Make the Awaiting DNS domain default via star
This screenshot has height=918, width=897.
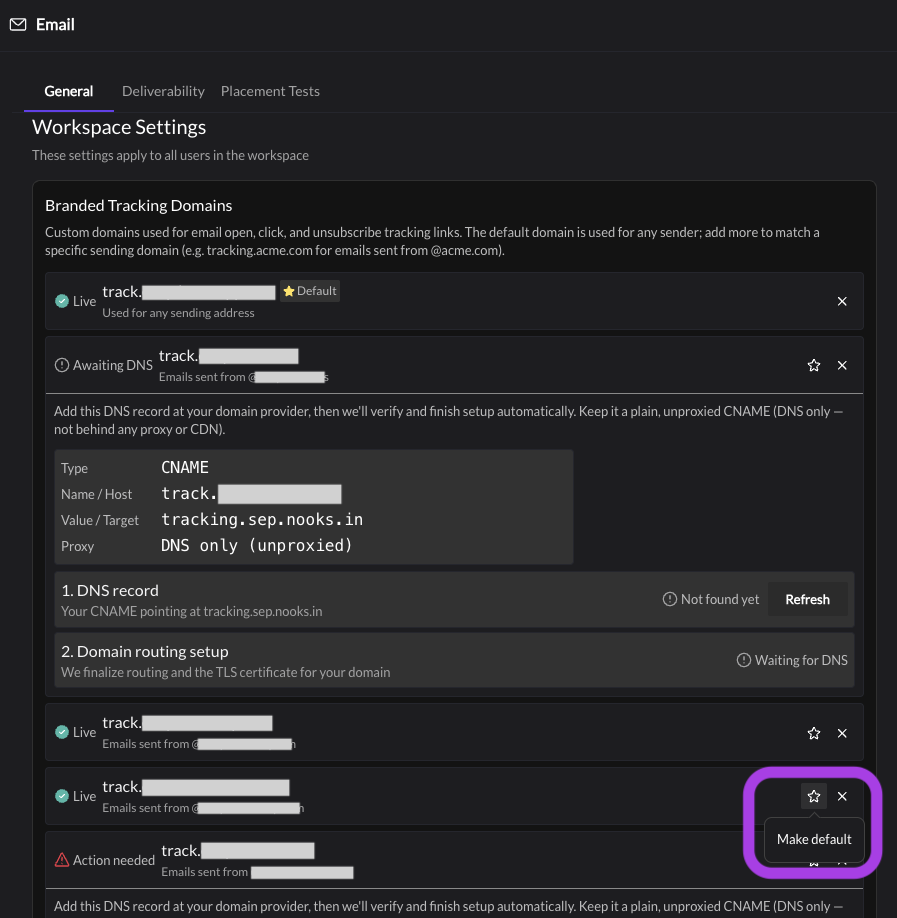814,365
